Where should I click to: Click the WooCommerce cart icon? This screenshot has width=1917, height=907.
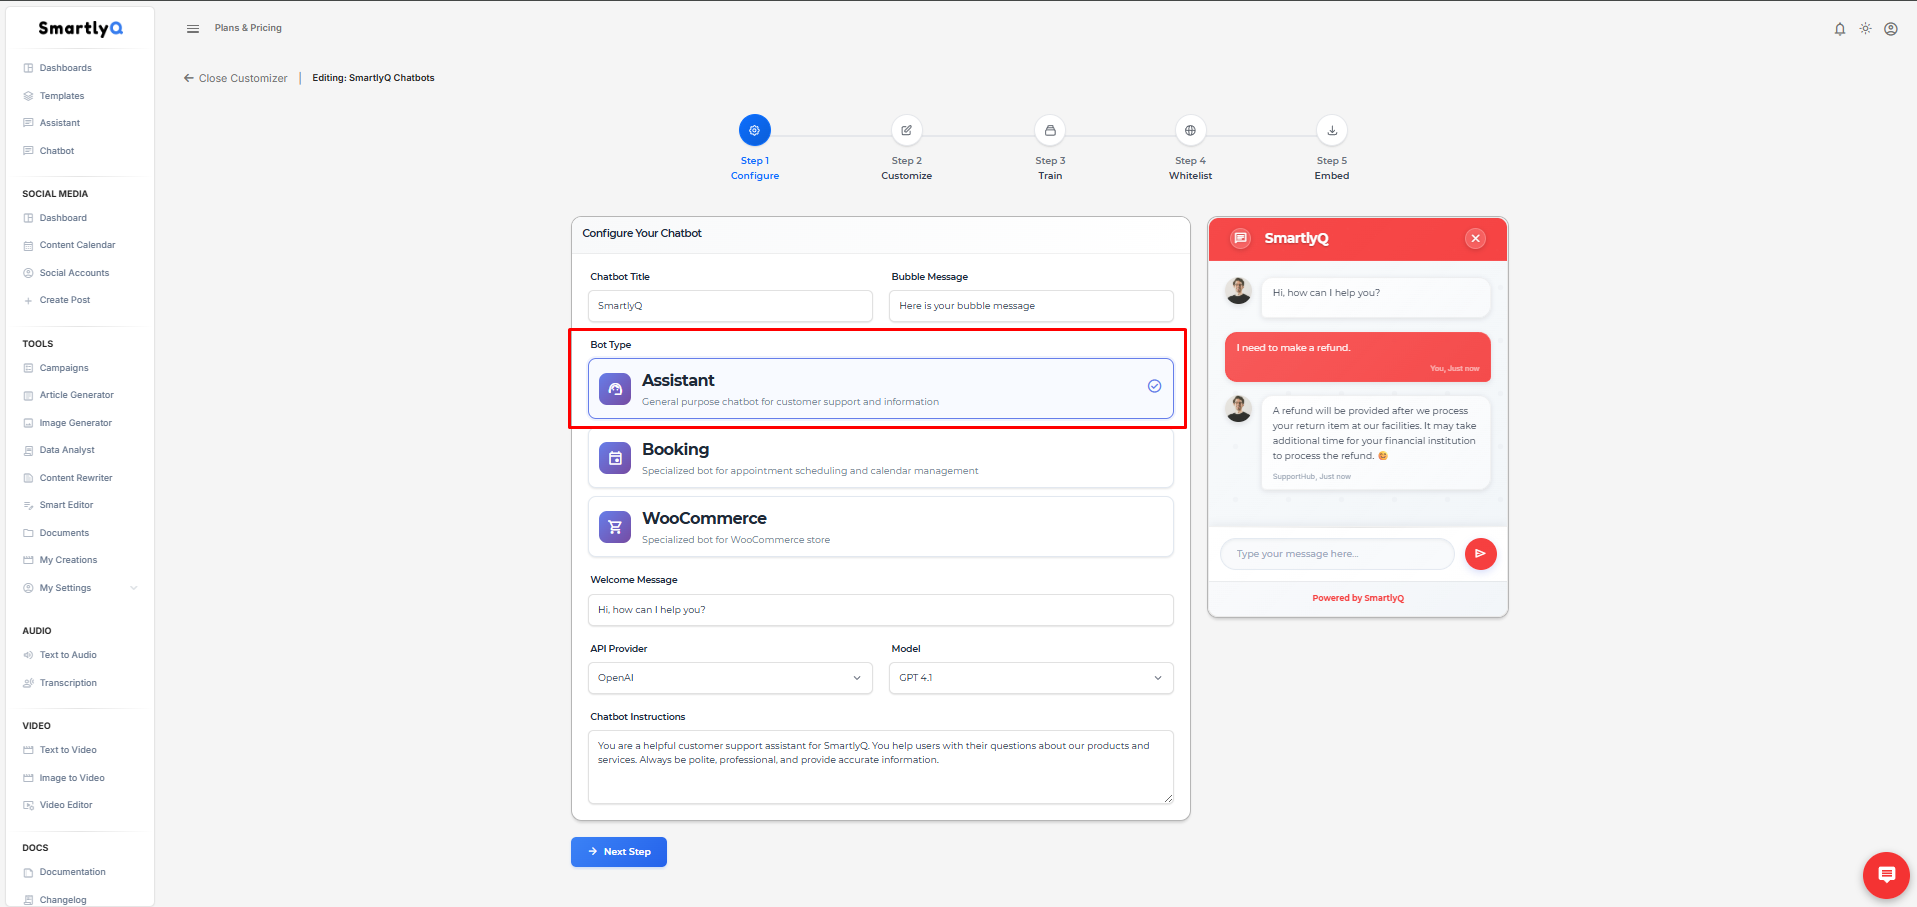click(x=615, y=527)
